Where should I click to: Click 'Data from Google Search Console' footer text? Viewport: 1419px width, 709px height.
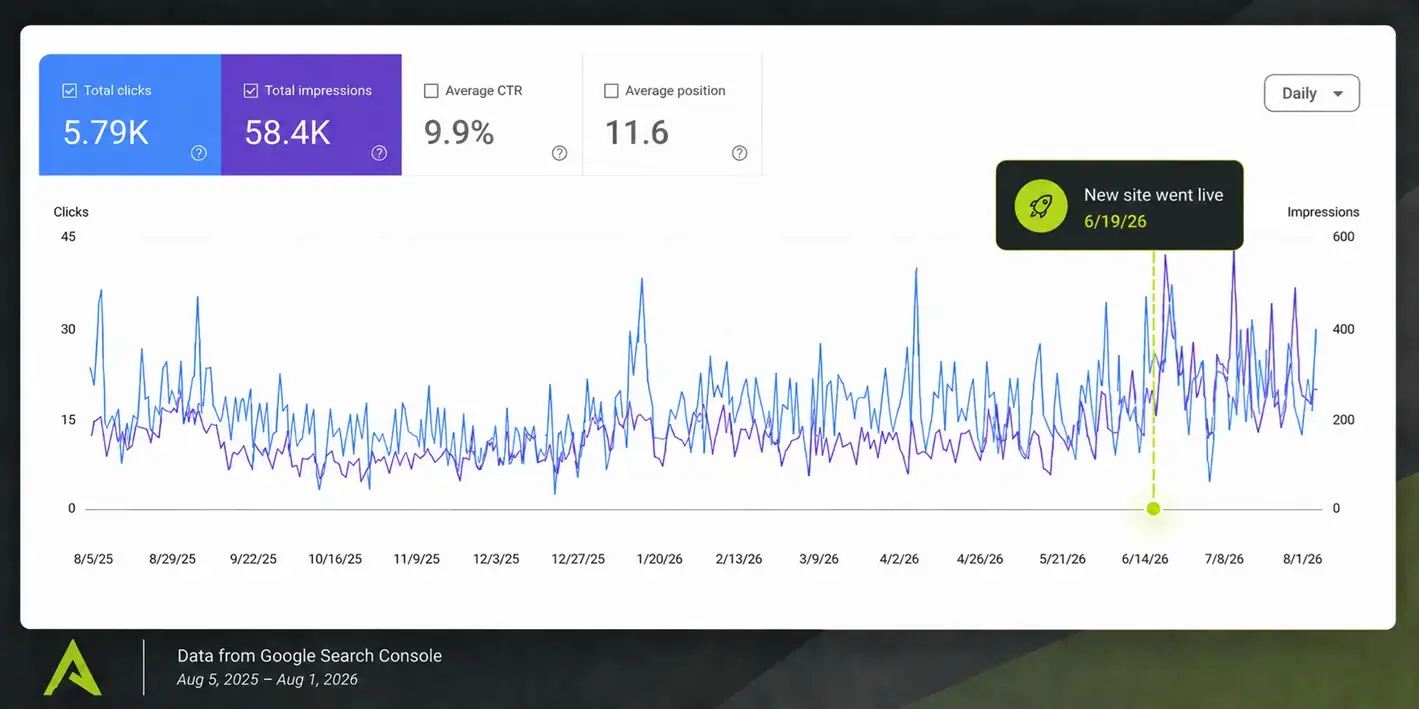[x=310, y=656]
